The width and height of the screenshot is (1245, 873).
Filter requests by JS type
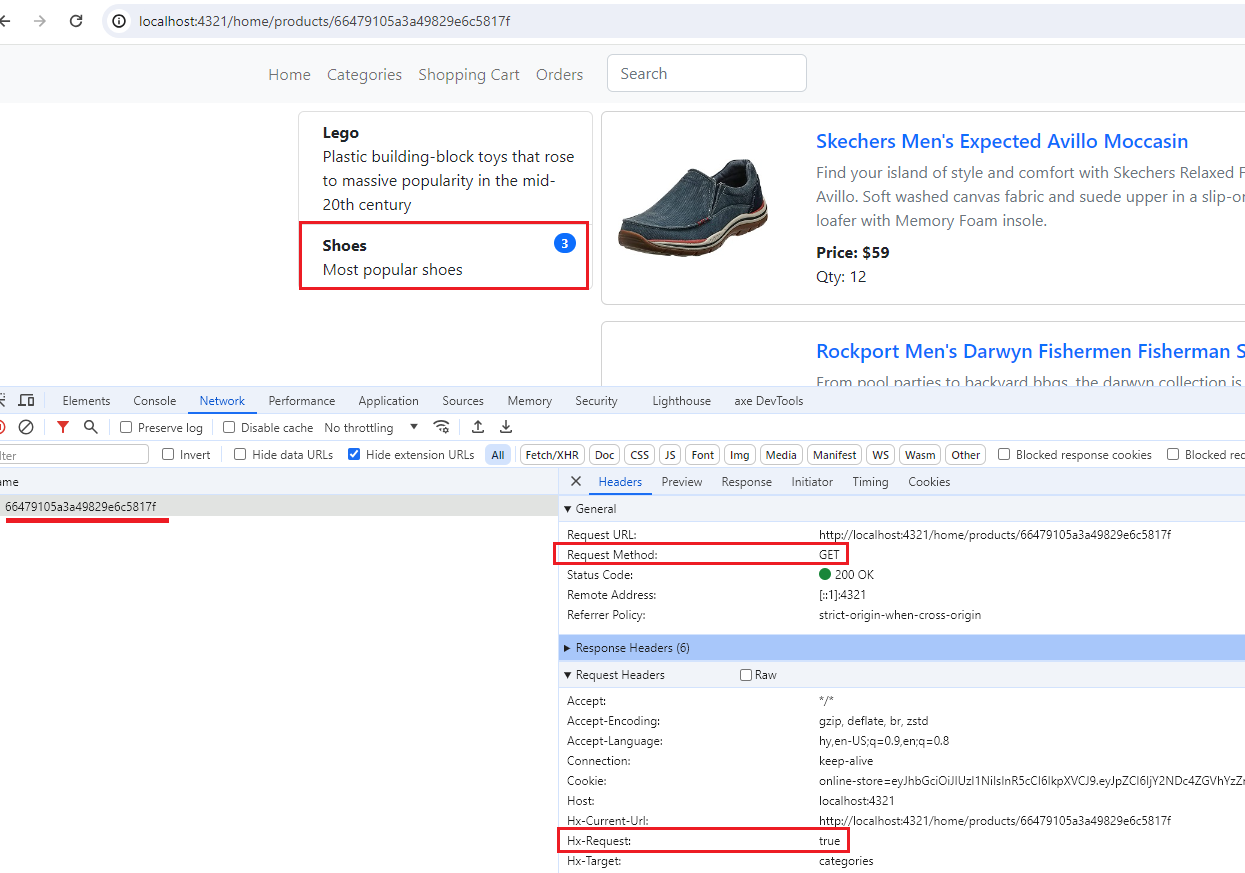tap(670, 455)
